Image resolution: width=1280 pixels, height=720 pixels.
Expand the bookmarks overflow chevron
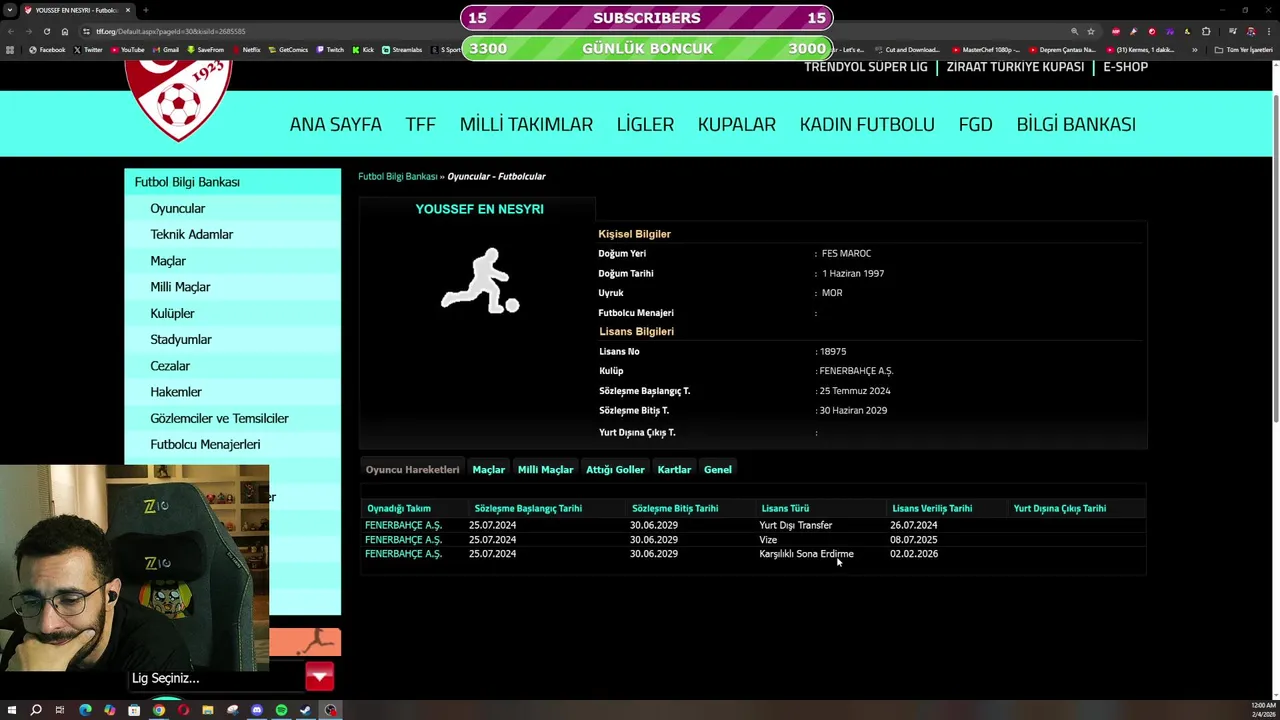pyautogui.click(x=1194, y=50)
